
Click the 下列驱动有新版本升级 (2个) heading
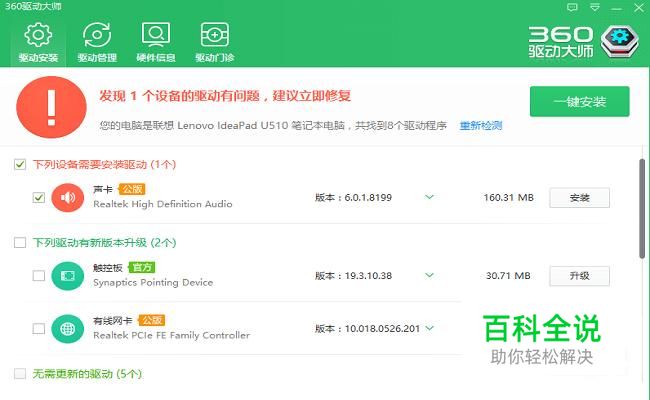point(104,242)
